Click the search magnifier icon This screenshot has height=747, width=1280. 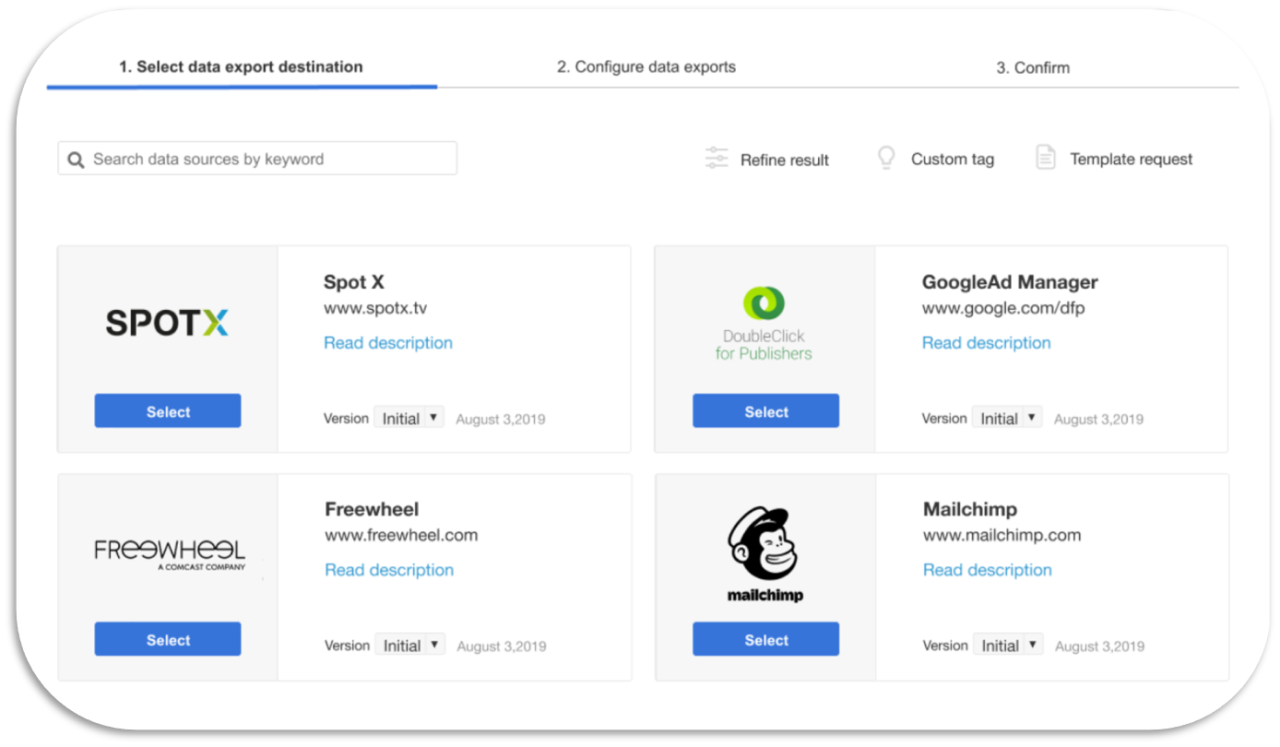coord(76,158)
